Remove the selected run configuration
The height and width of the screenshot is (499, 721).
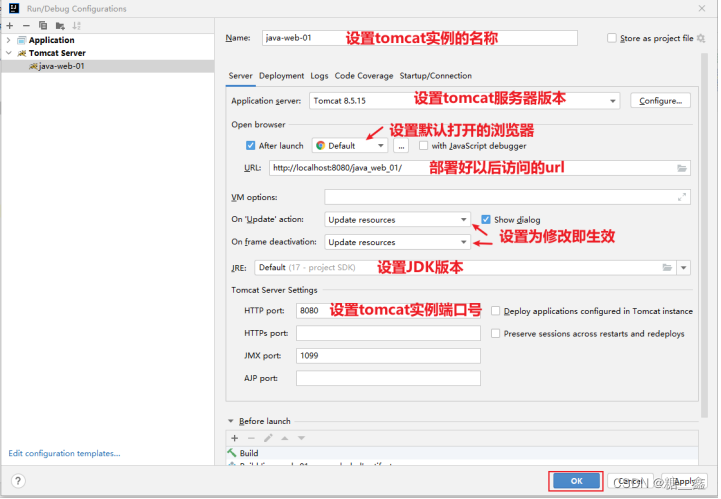pyautogui.click(x=26, y=26)
